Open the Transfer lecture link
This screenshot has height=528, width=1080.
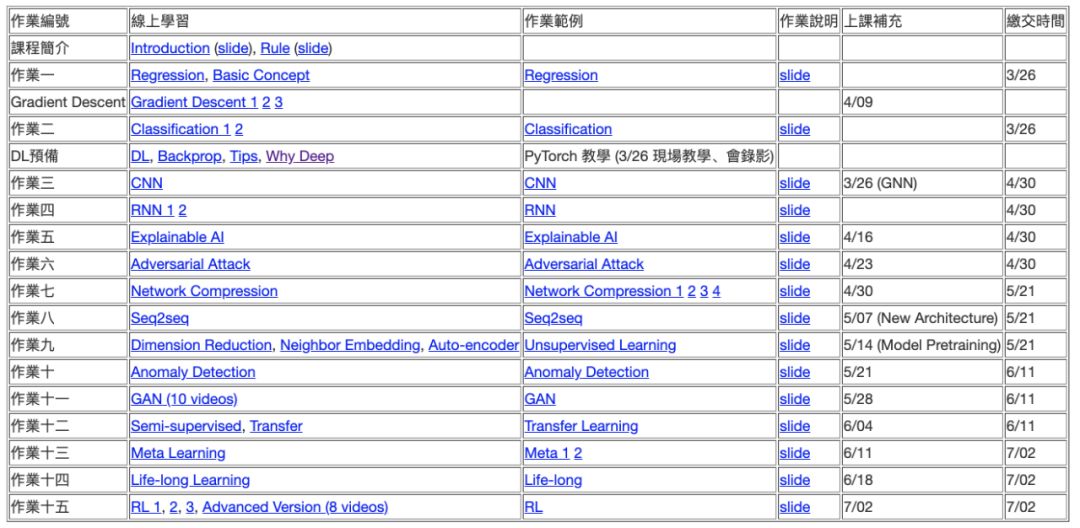(276, 426)
